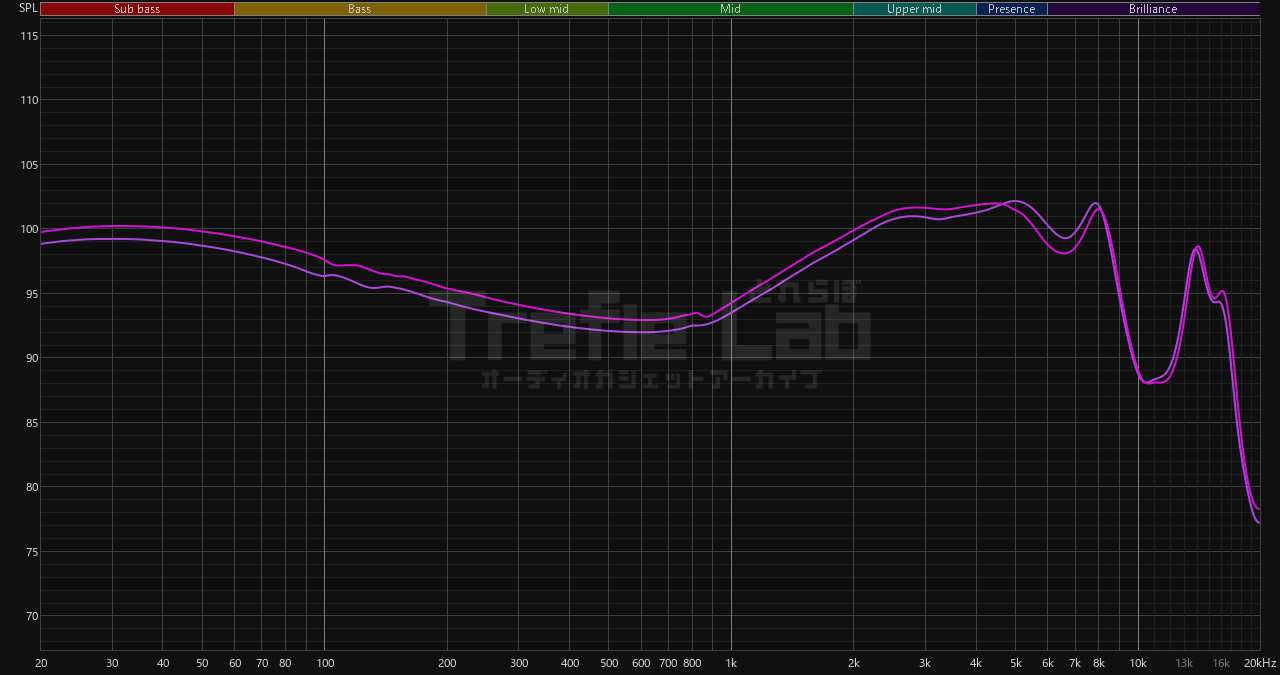
Task: Click the 100 Hz frequency axis label
Action: (324, 663)
